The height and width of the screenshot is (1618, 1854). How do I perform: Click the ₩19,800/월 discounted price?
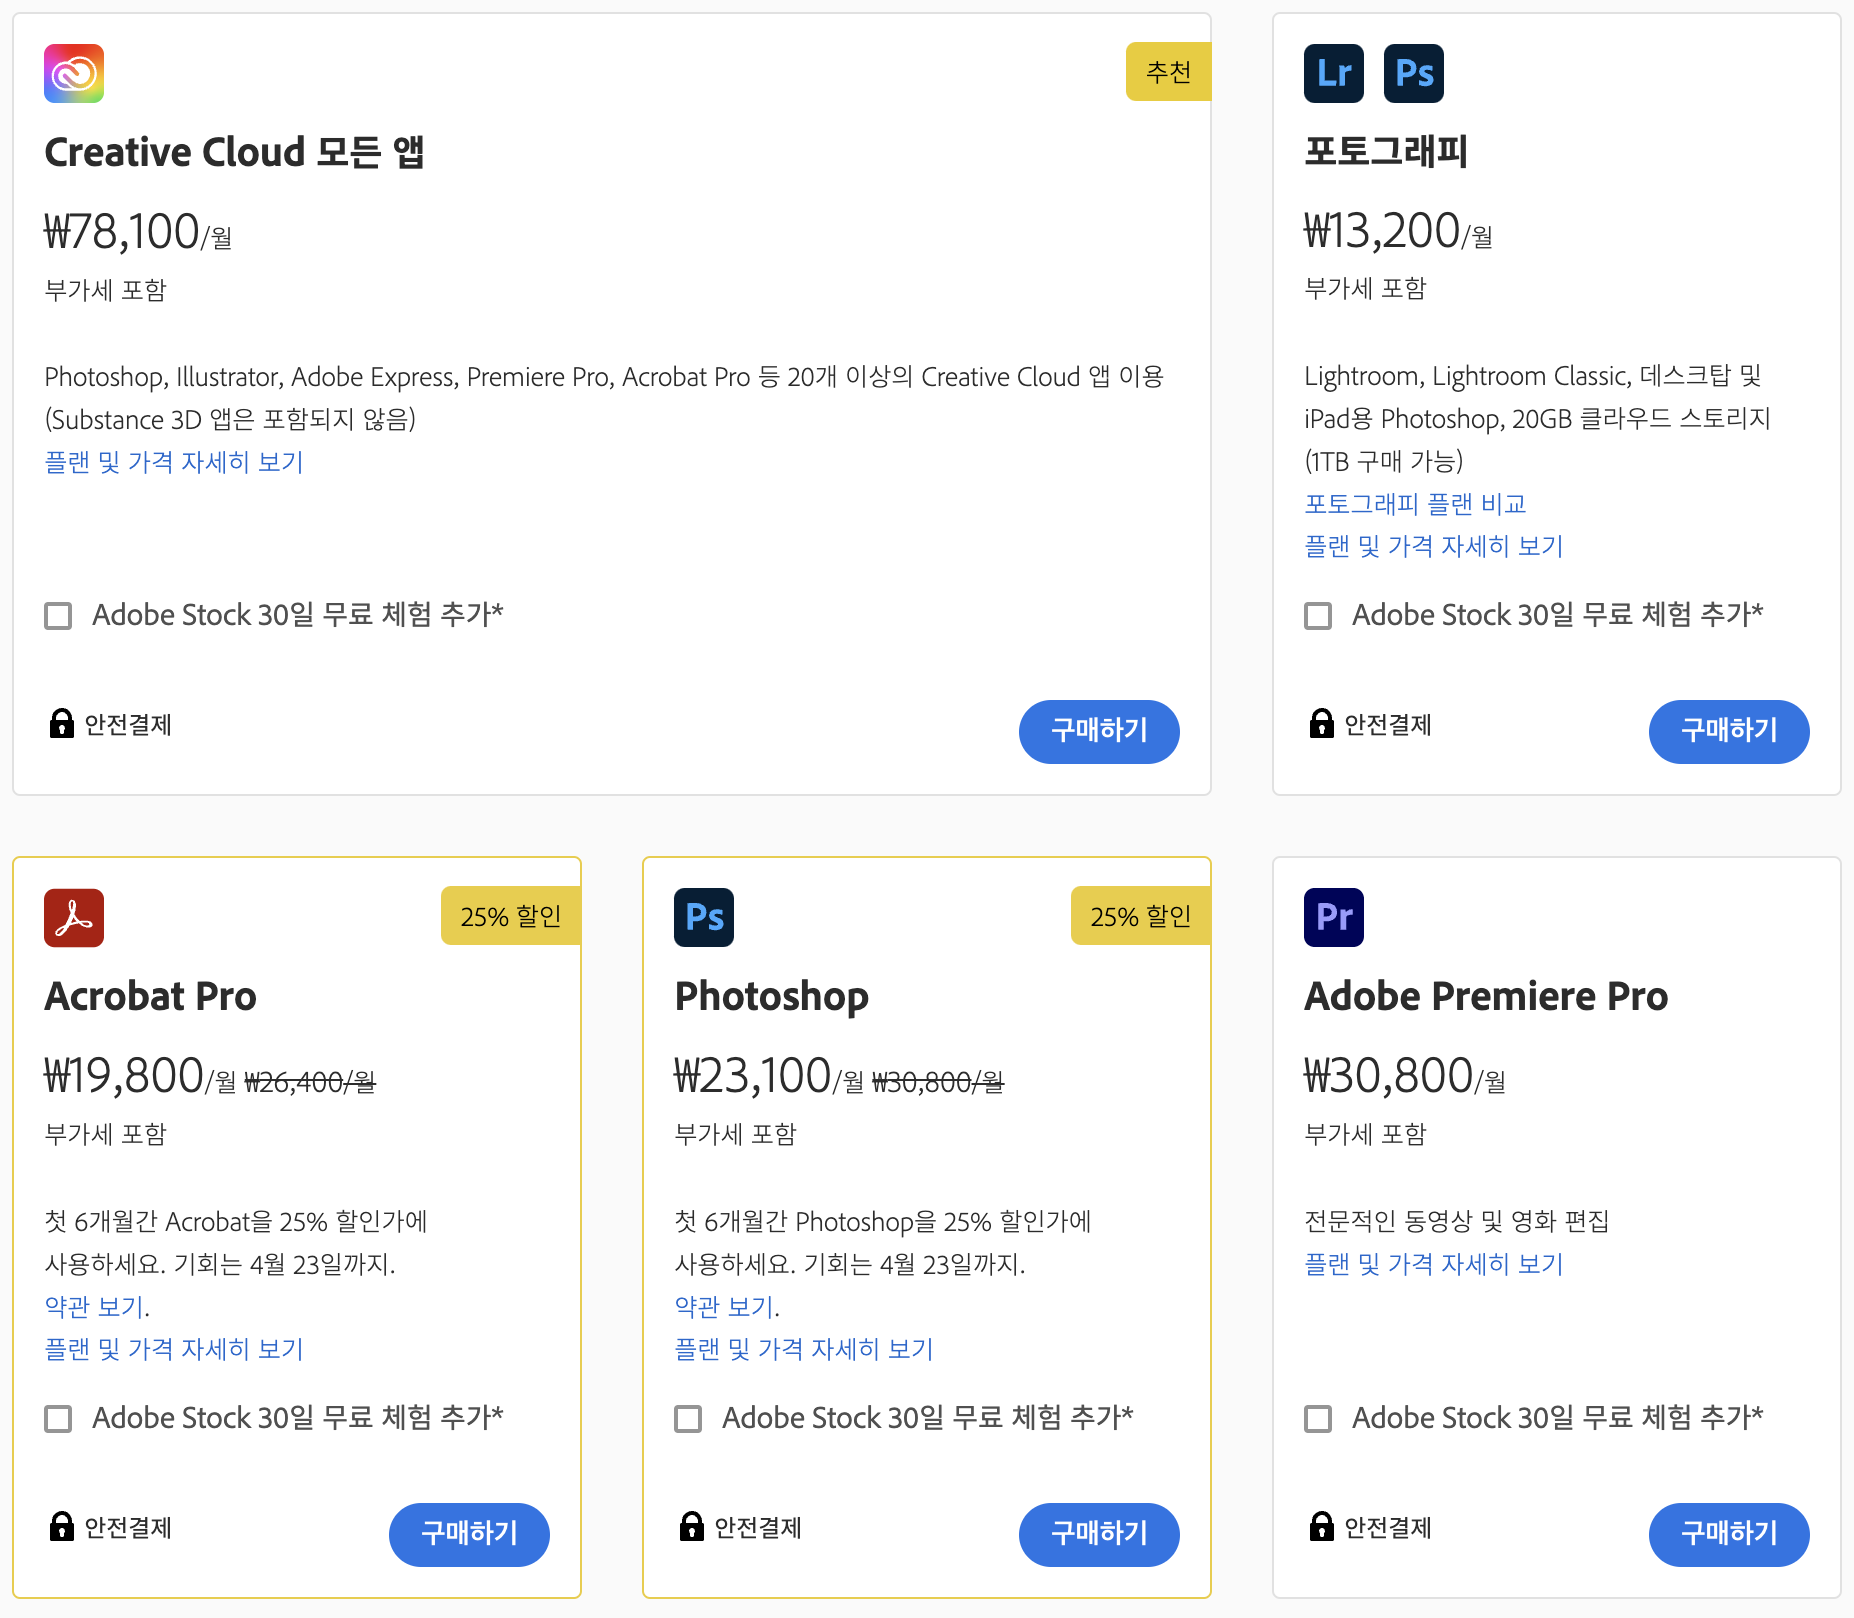click(x=140, y=1076)
